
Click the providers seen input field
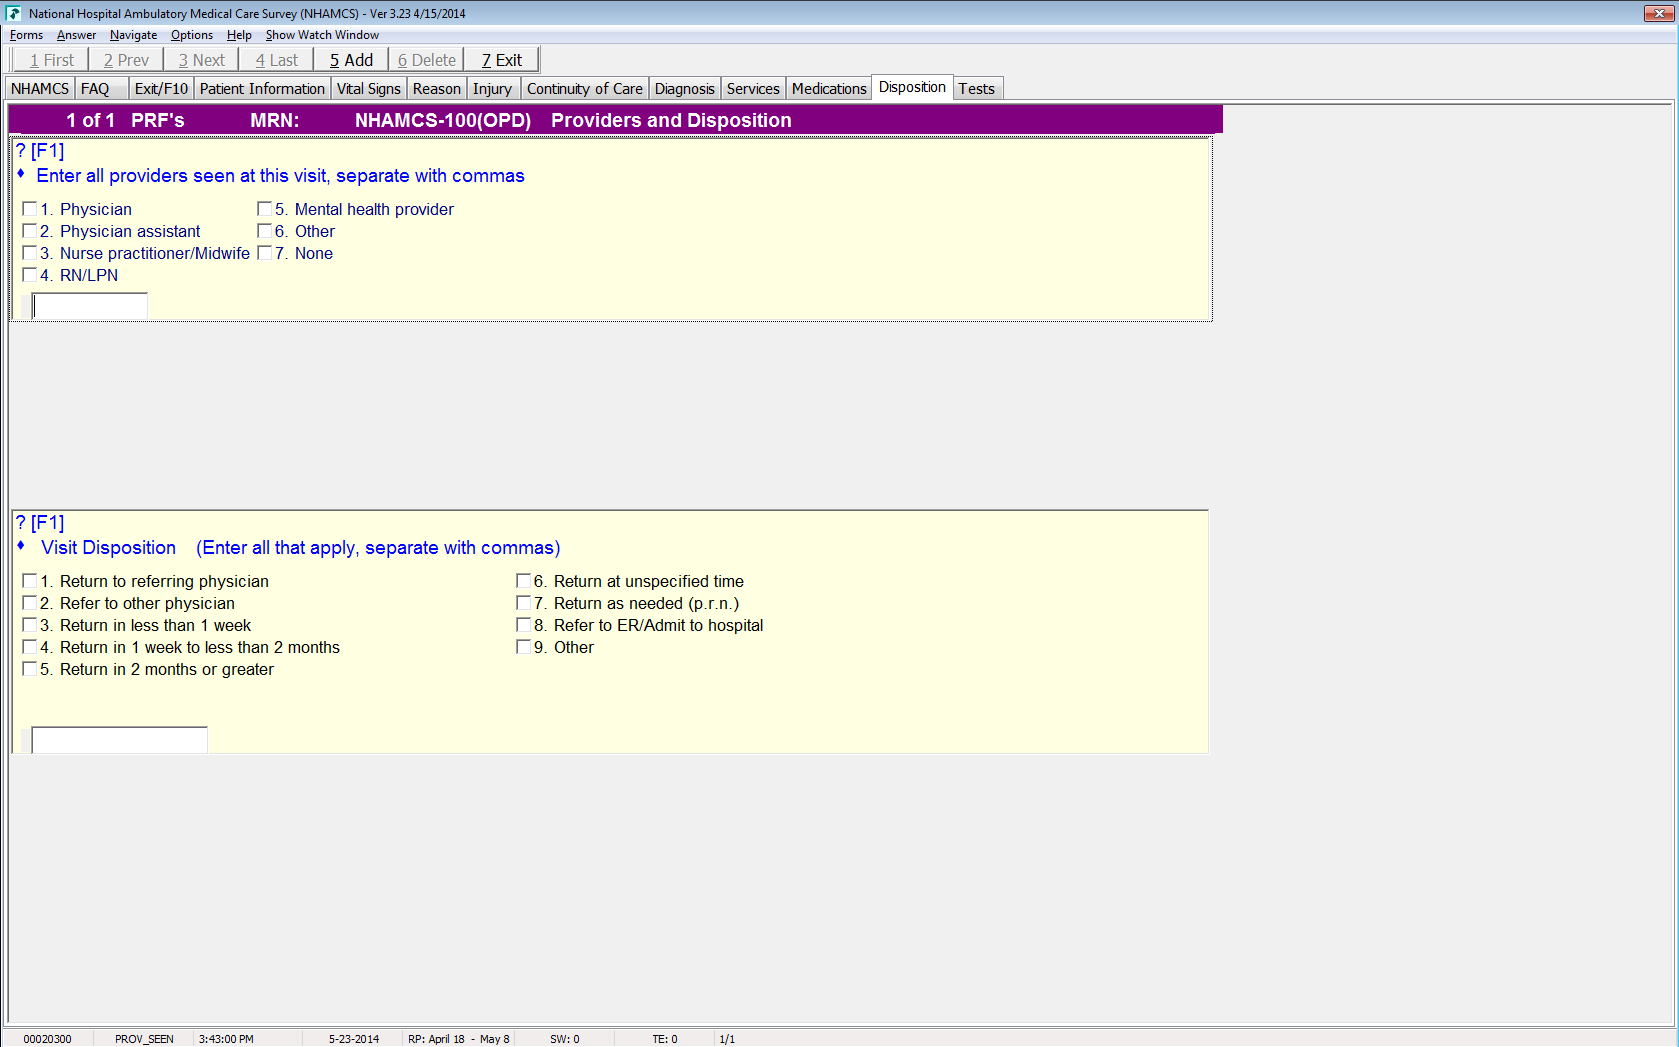(90, 306)
